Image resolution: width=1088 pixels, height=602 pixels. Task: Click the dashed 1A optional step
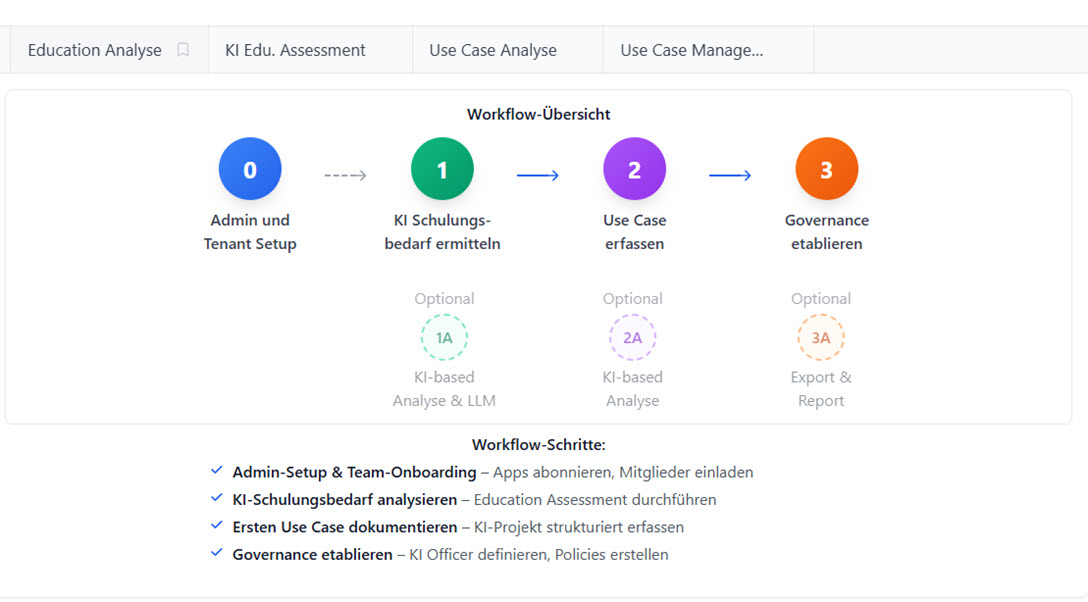pos(444,338)
